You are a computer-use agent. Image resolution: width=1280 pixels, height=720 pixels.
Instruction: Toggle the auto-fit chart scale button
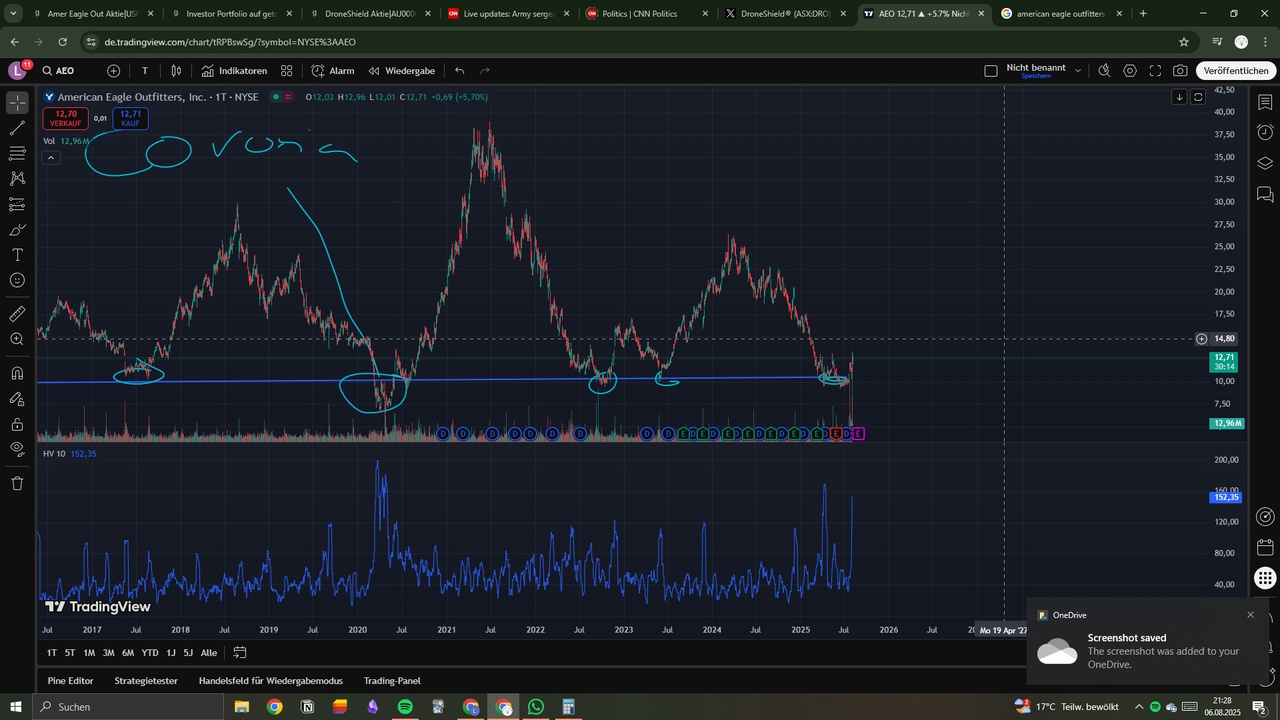(x=1198, y=97)
